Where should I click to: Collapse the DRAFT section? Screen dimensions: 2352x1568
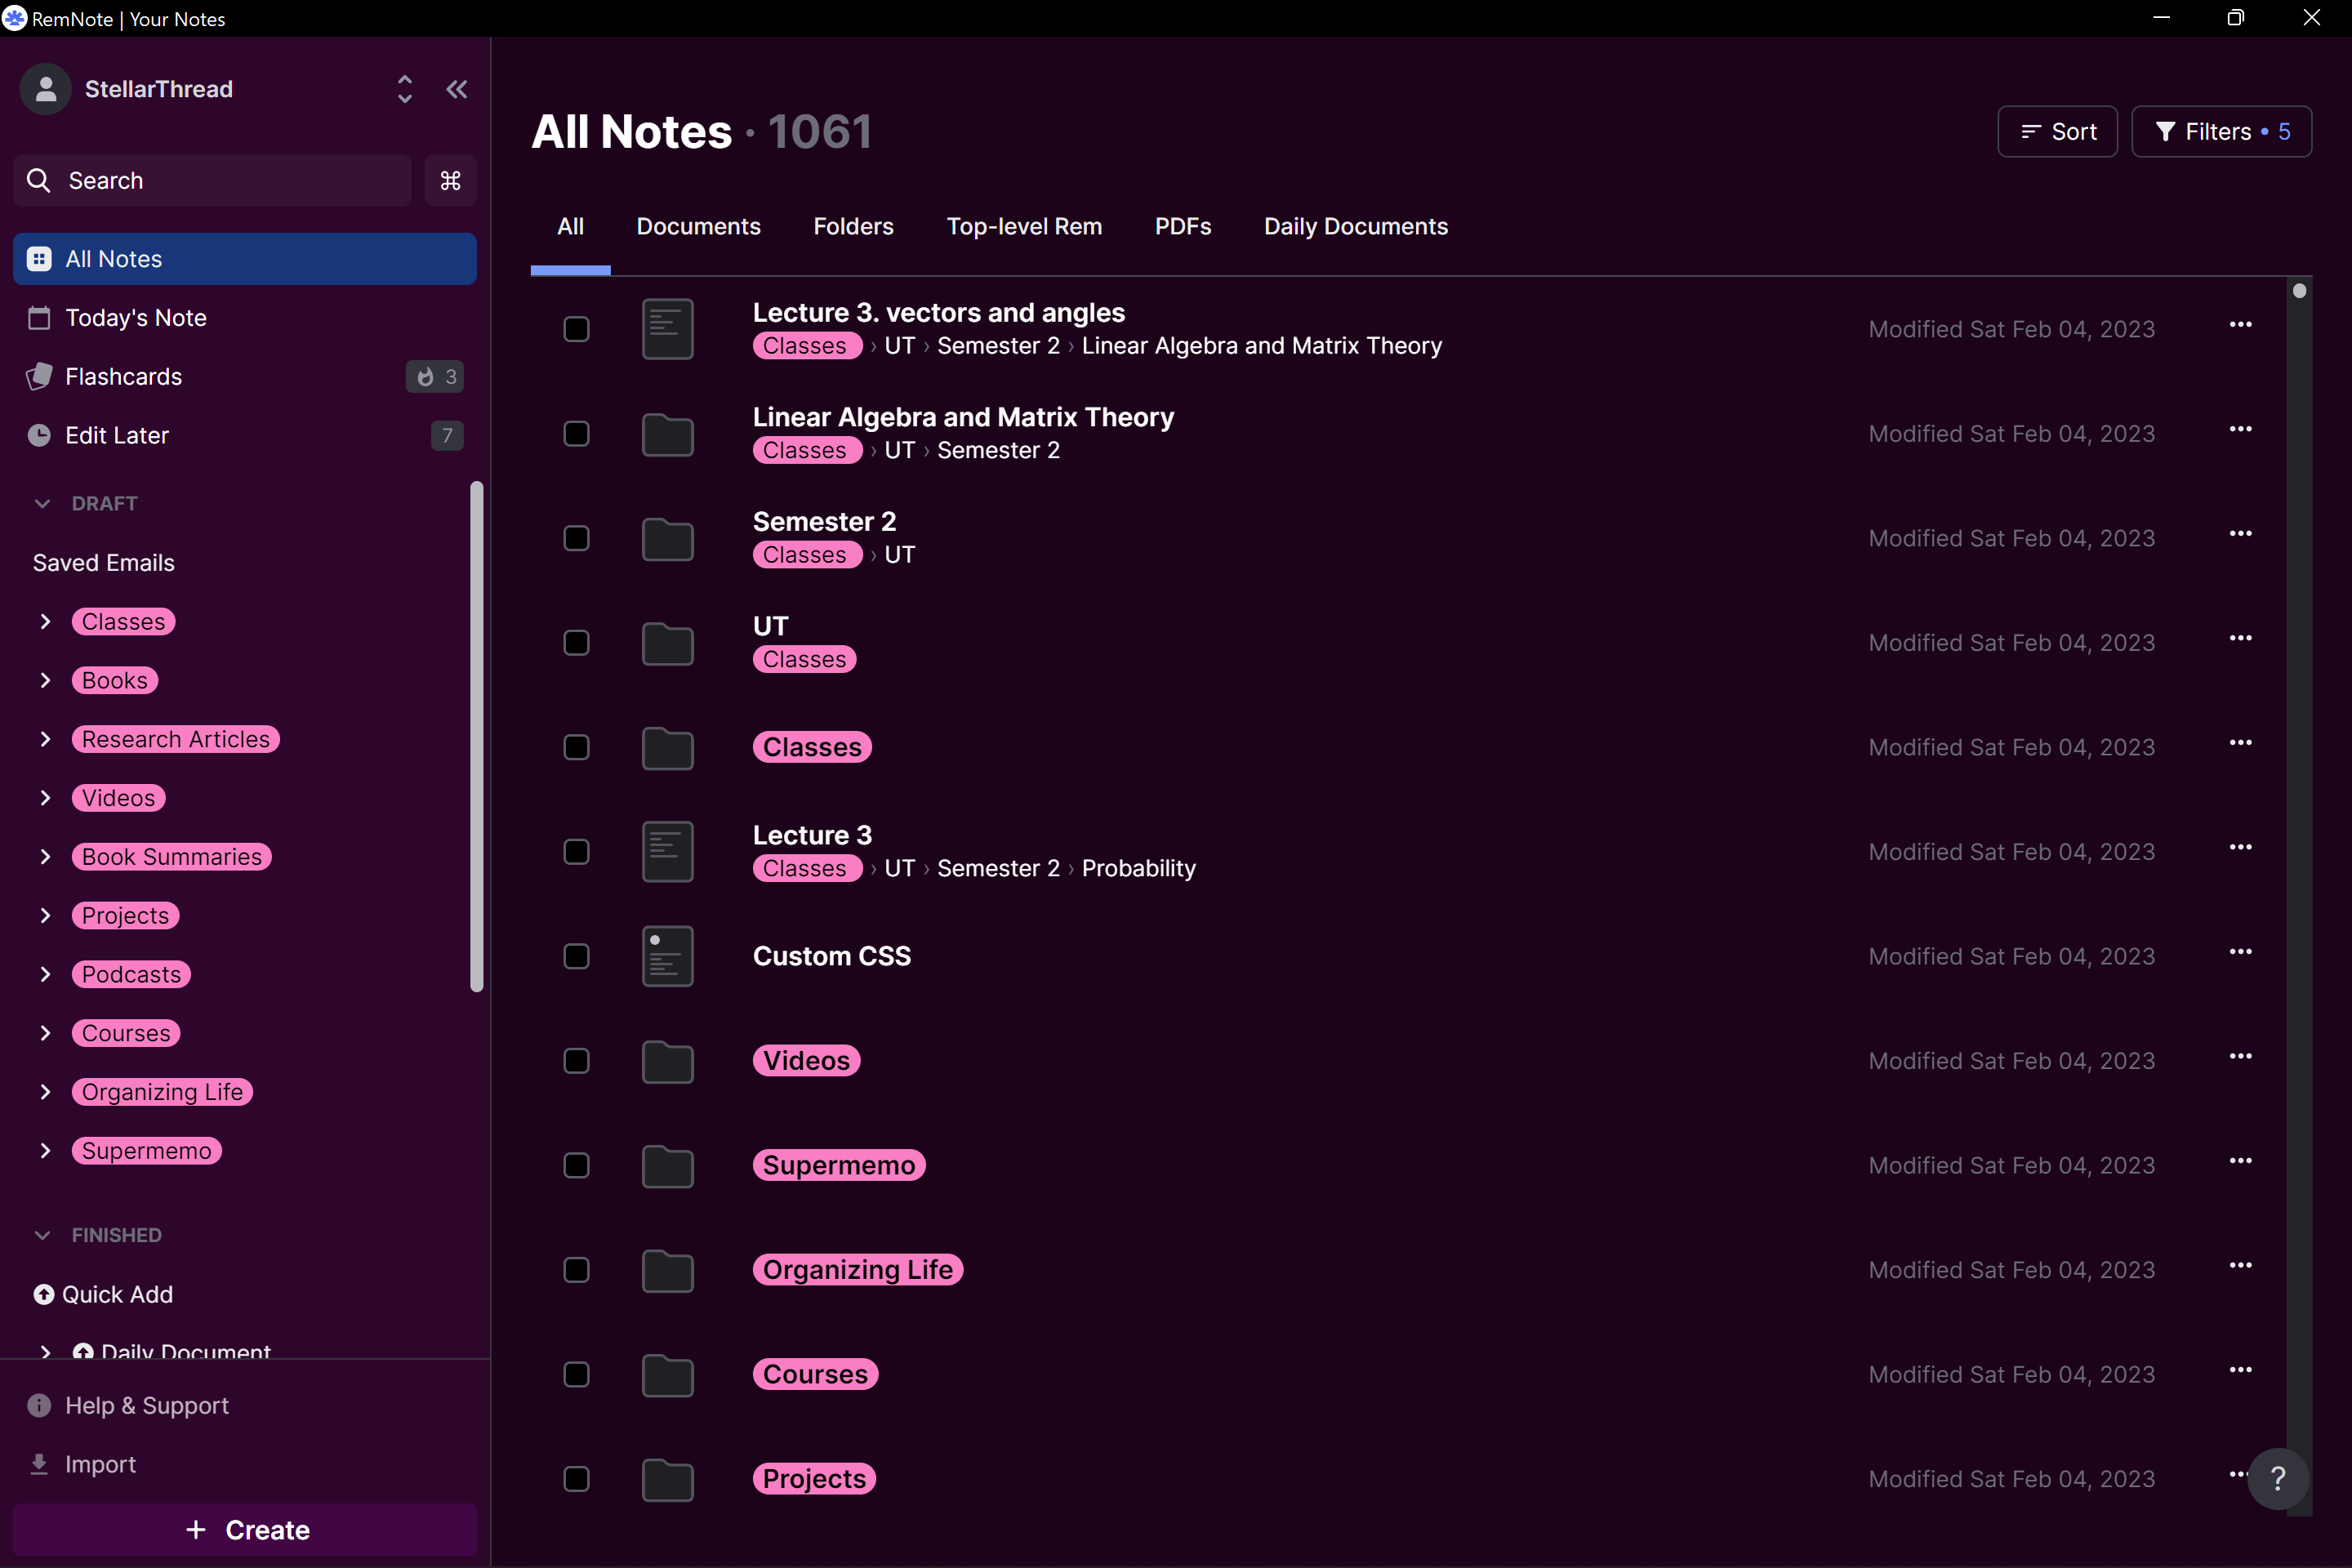click(42, 504)
